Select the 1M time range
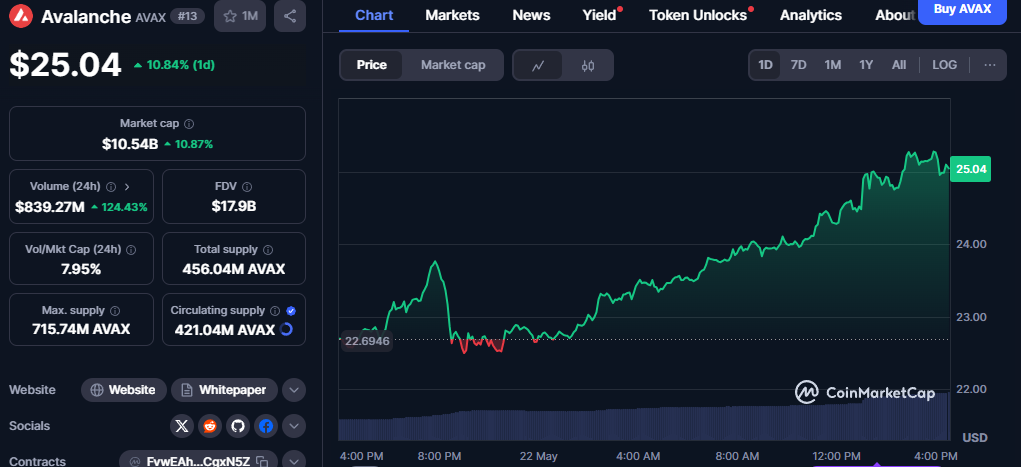This screenshot has height=467, width=1021. coord(832,65)
